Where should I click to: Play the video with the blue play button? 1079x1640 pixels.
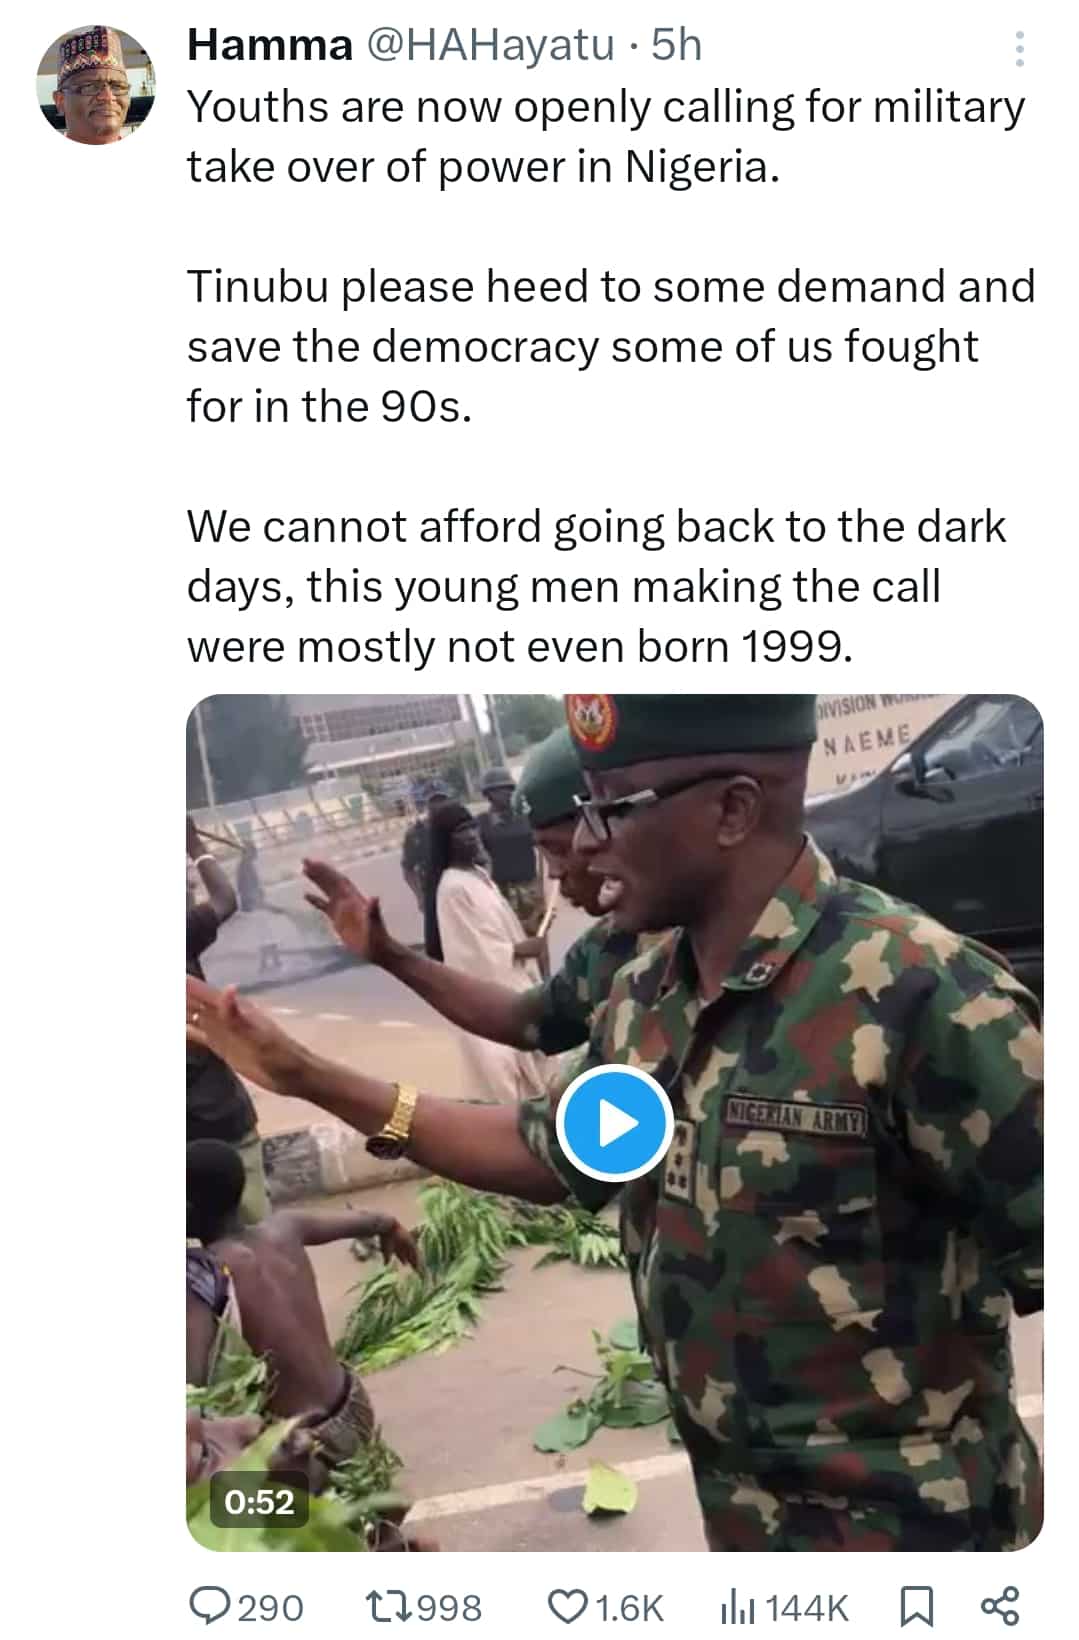[613, 1123]
